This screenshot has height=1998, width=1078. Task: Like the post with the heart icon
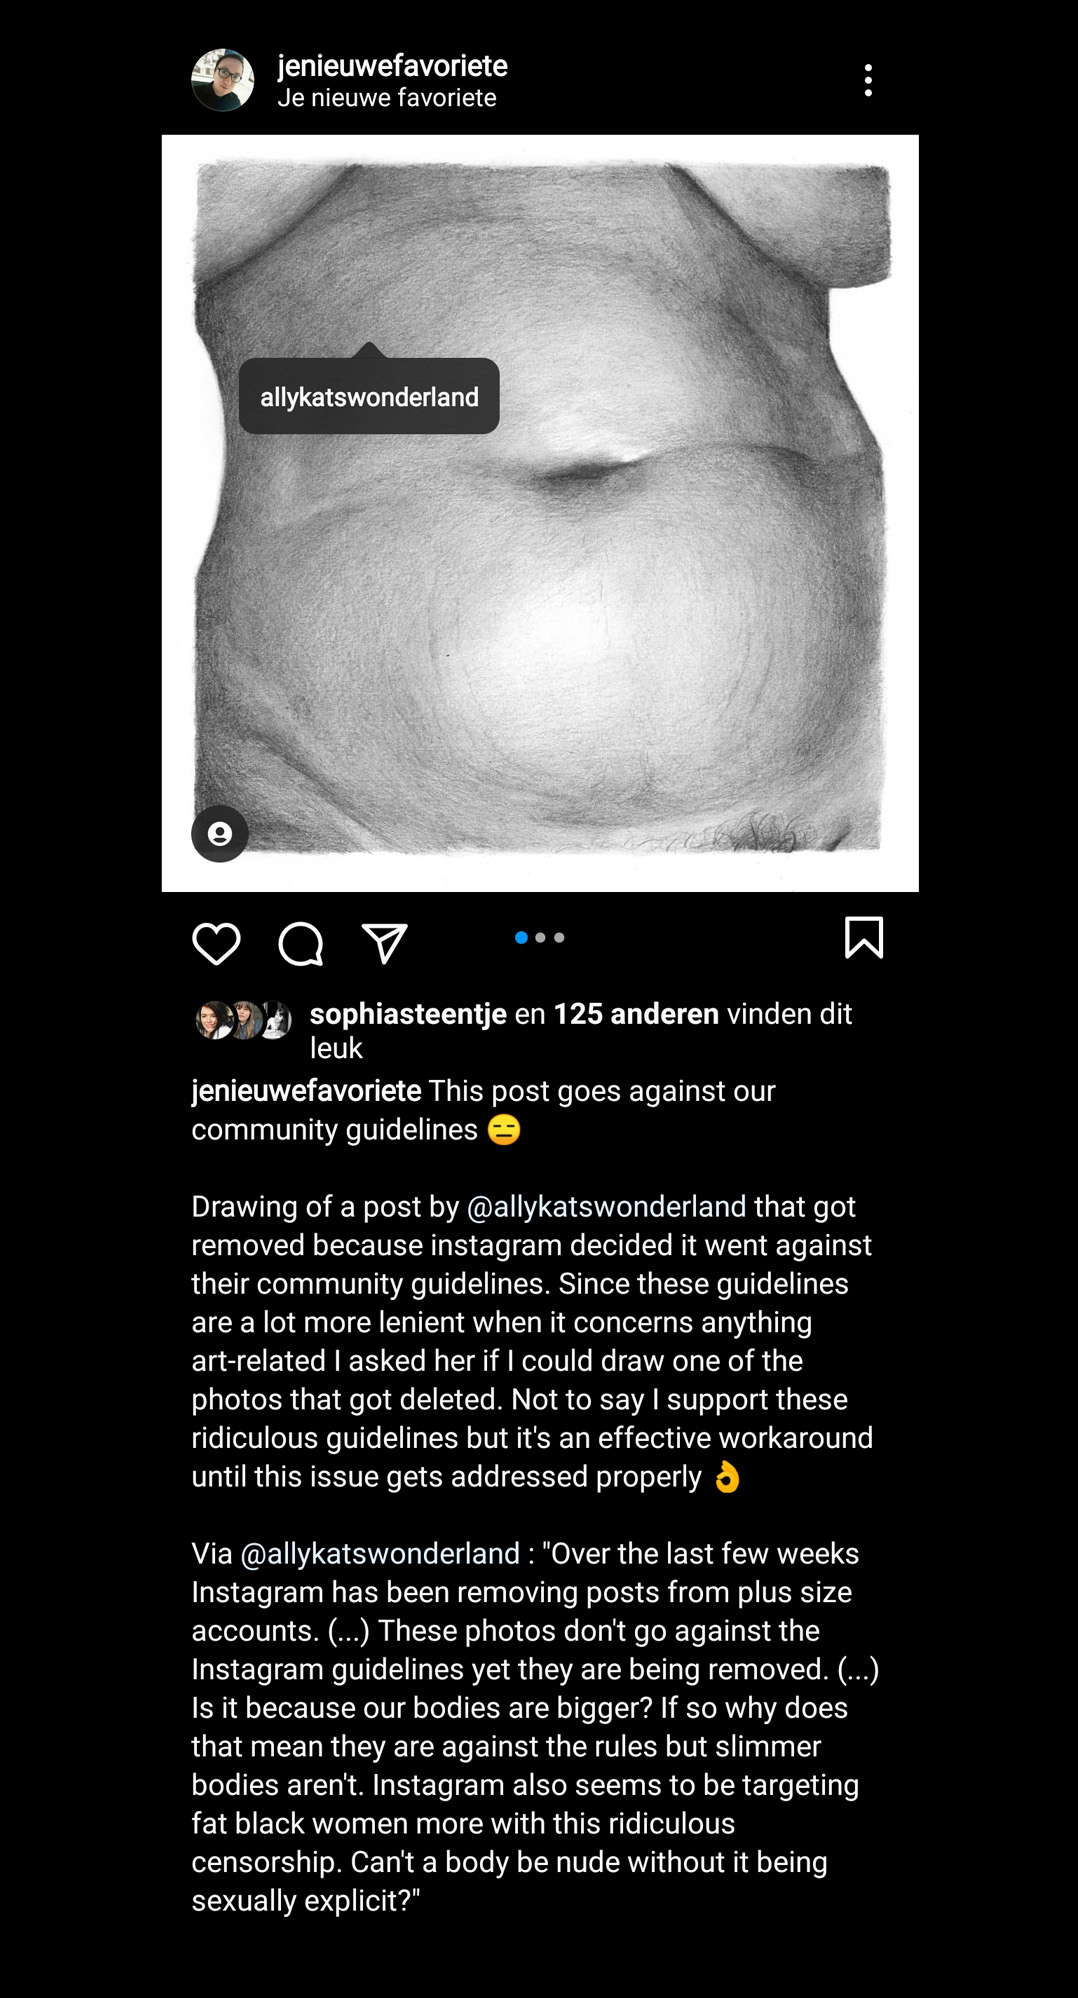[x=216, y=943]
